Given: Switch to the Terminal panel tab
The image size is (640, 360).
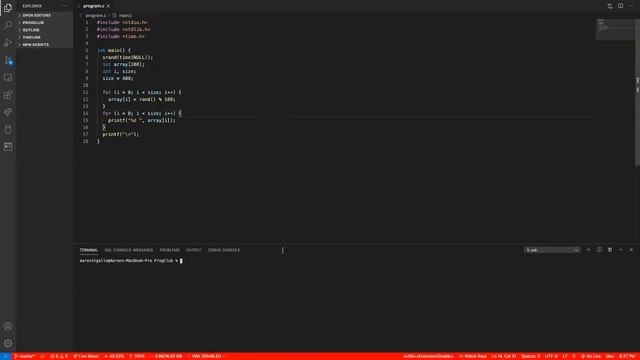Looking at the screenshot, I should pyautogui.click(x=89, y=250).
